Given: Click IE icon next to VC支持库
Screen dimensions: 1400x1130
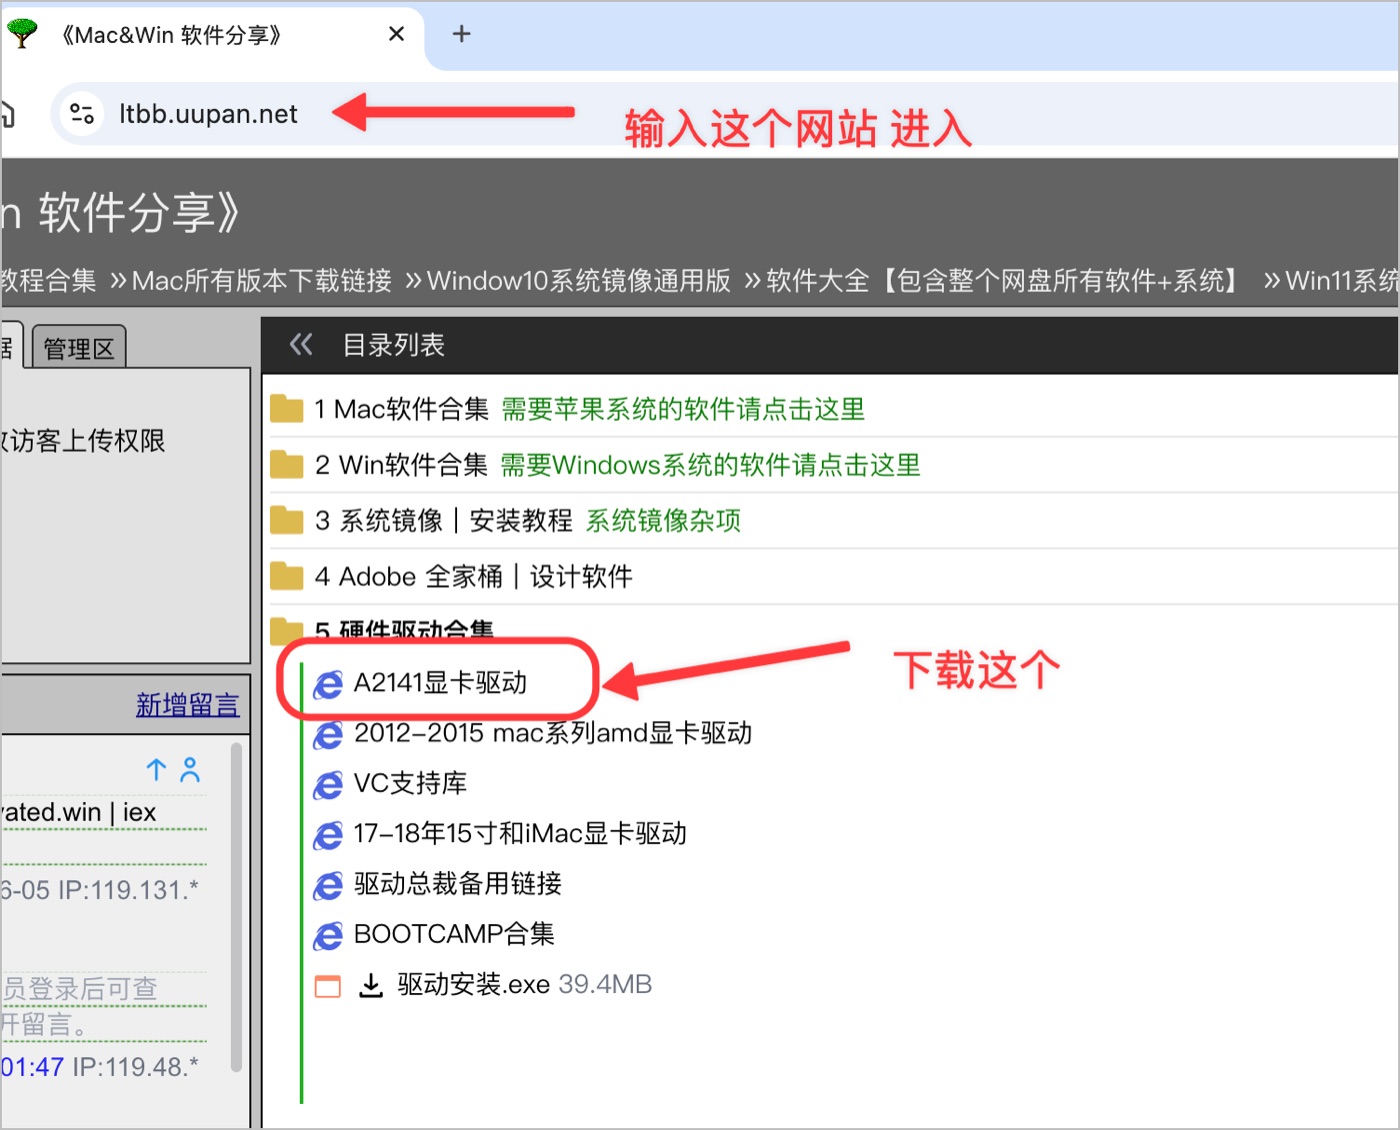Looking at the screenshot, I should pyautogui.click(x=328, y=785).
